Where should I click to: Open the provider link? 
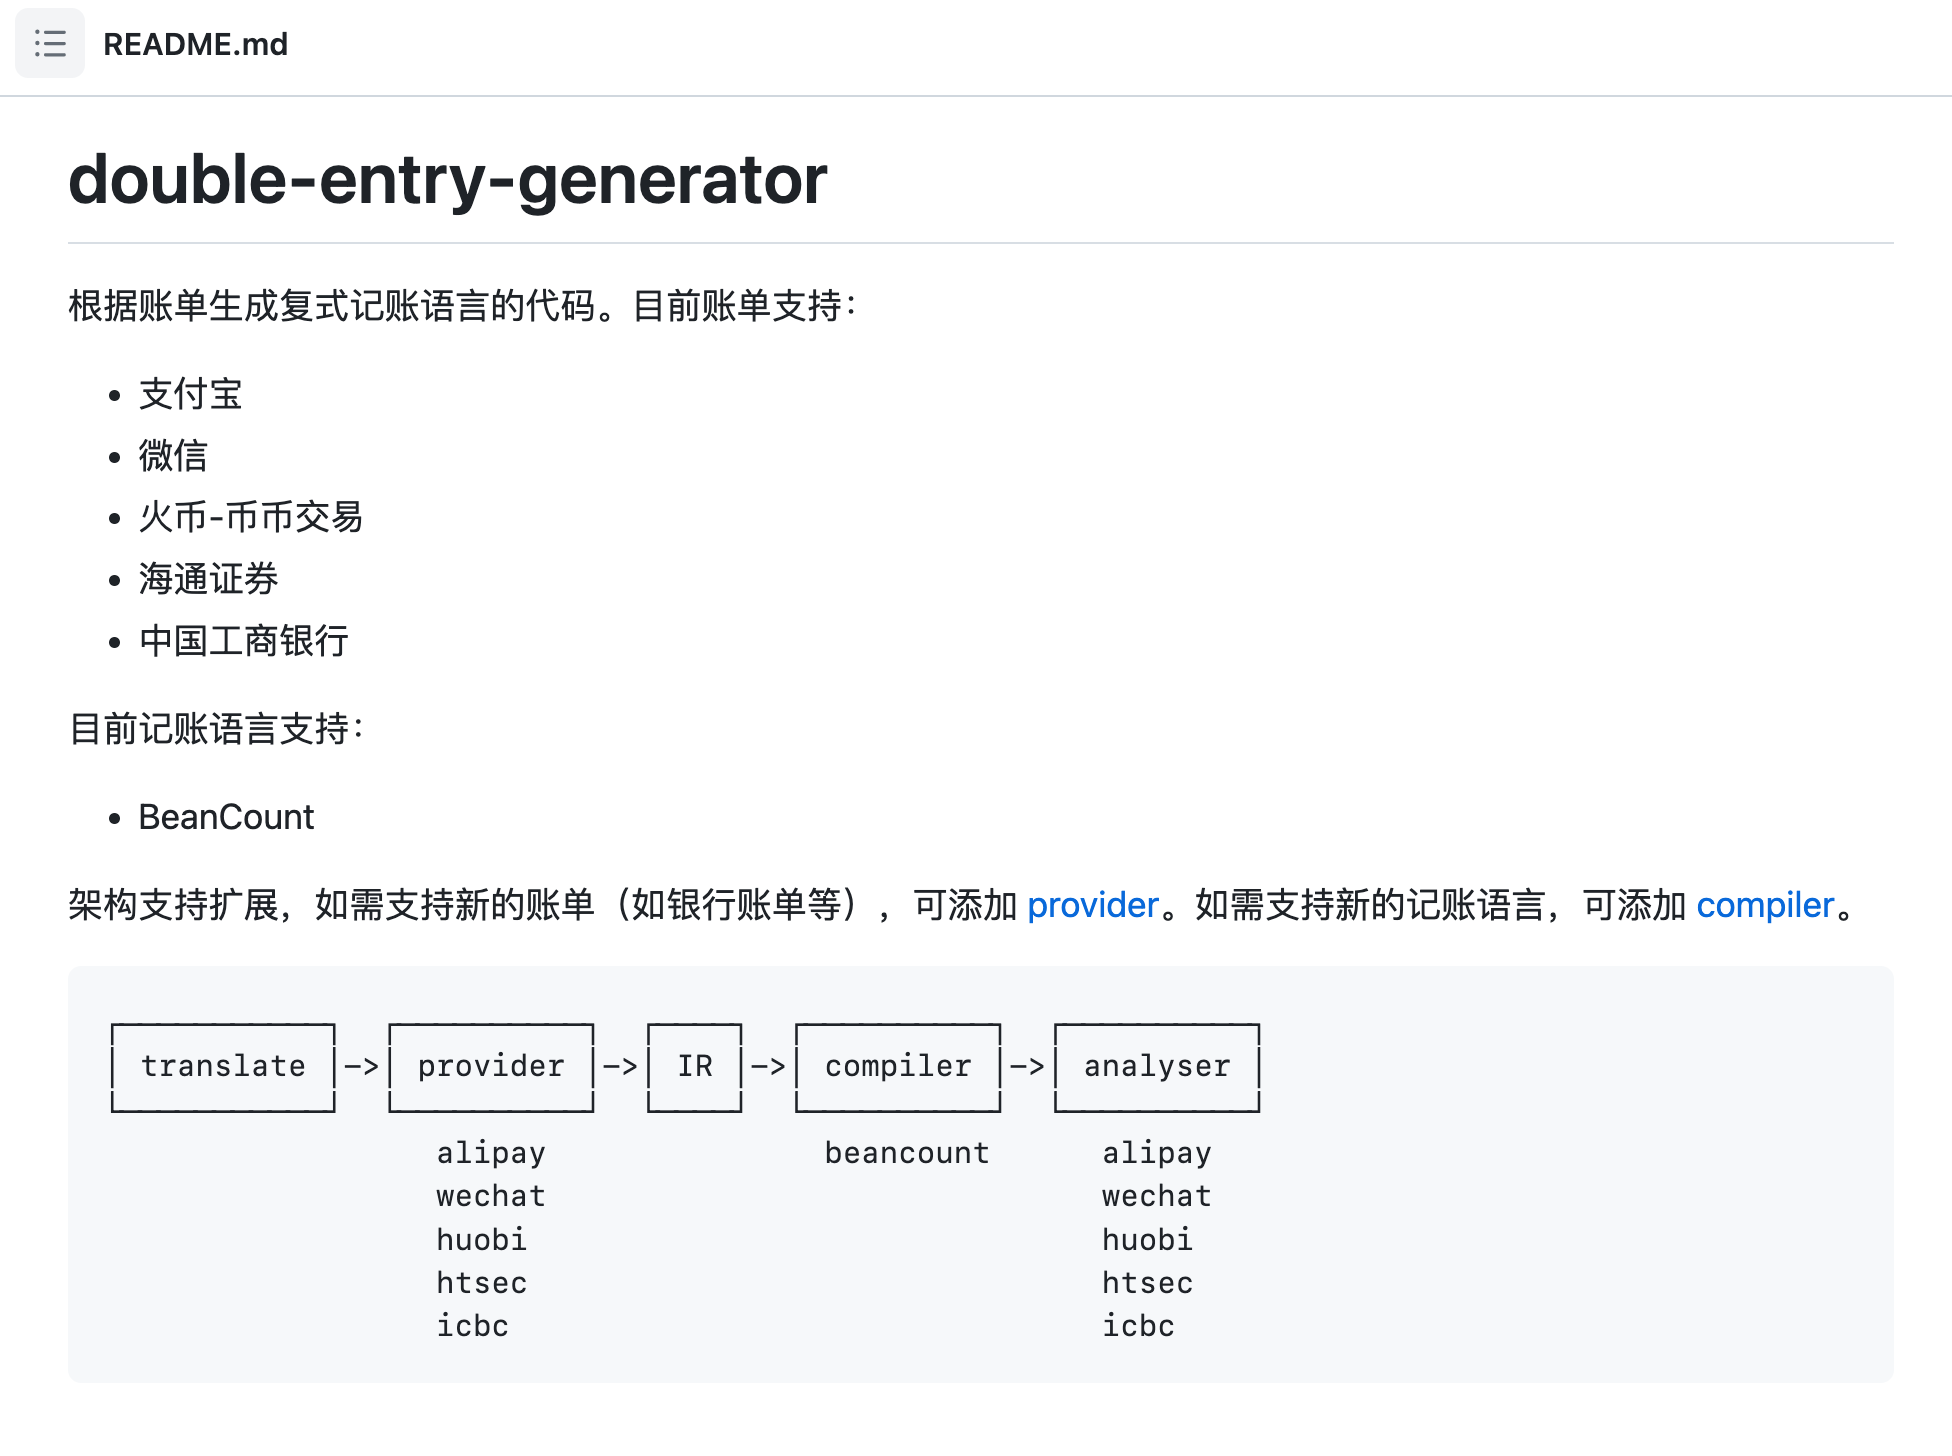1093,904
